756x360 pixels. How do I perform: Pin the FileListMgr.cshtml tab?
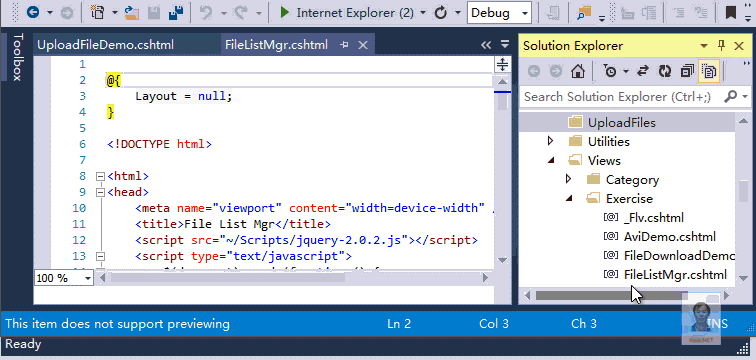click(344, 45)
